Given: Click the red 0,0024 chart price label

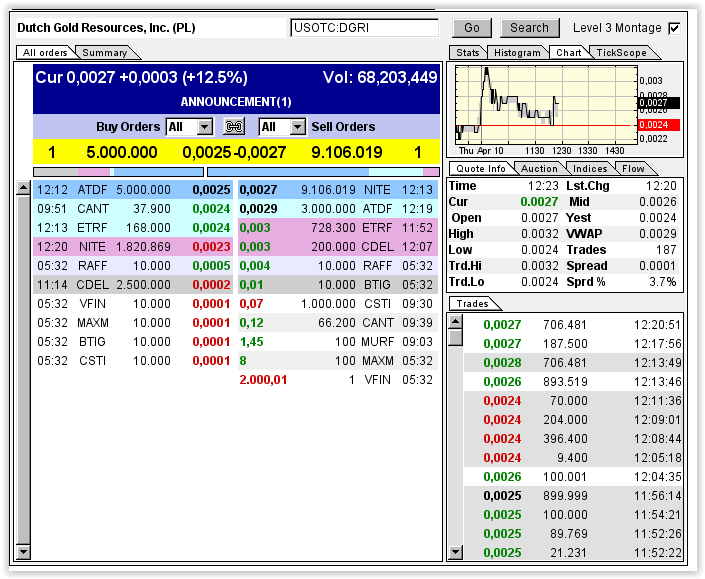Looking at the screenshot, I should click(659, 125).
